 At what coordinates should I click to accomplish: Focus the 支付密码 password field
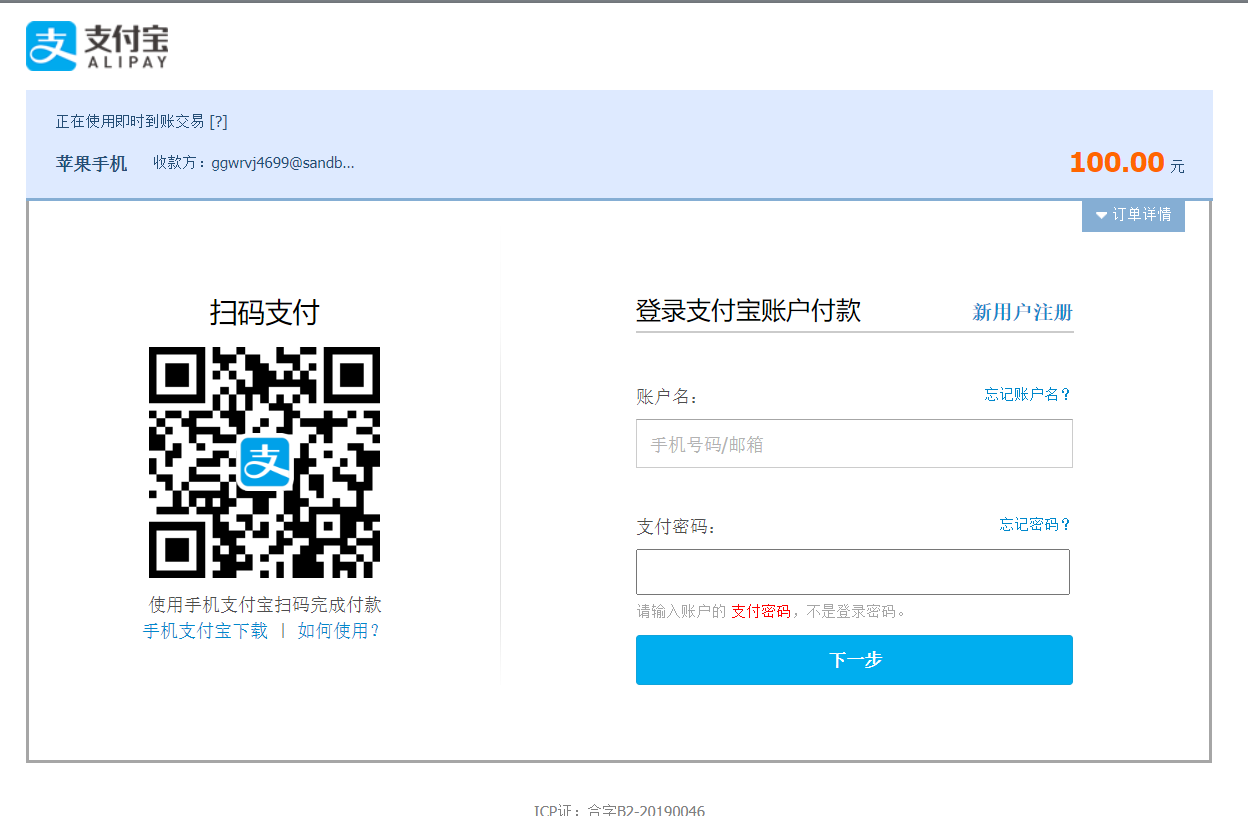point(853,572)
